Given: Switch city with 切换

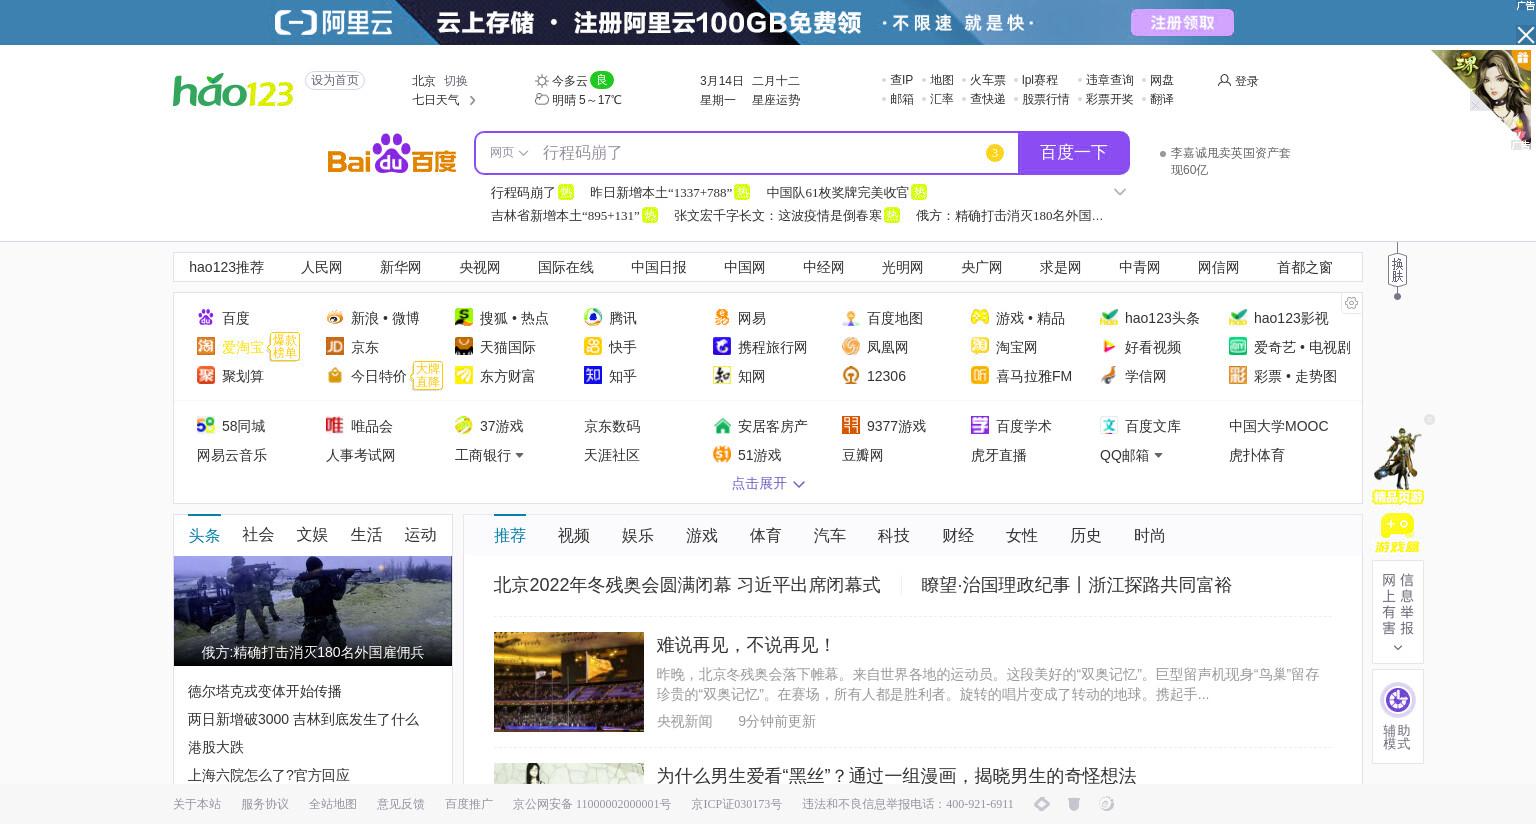Looking at the screenshot, I should (456, 81).
